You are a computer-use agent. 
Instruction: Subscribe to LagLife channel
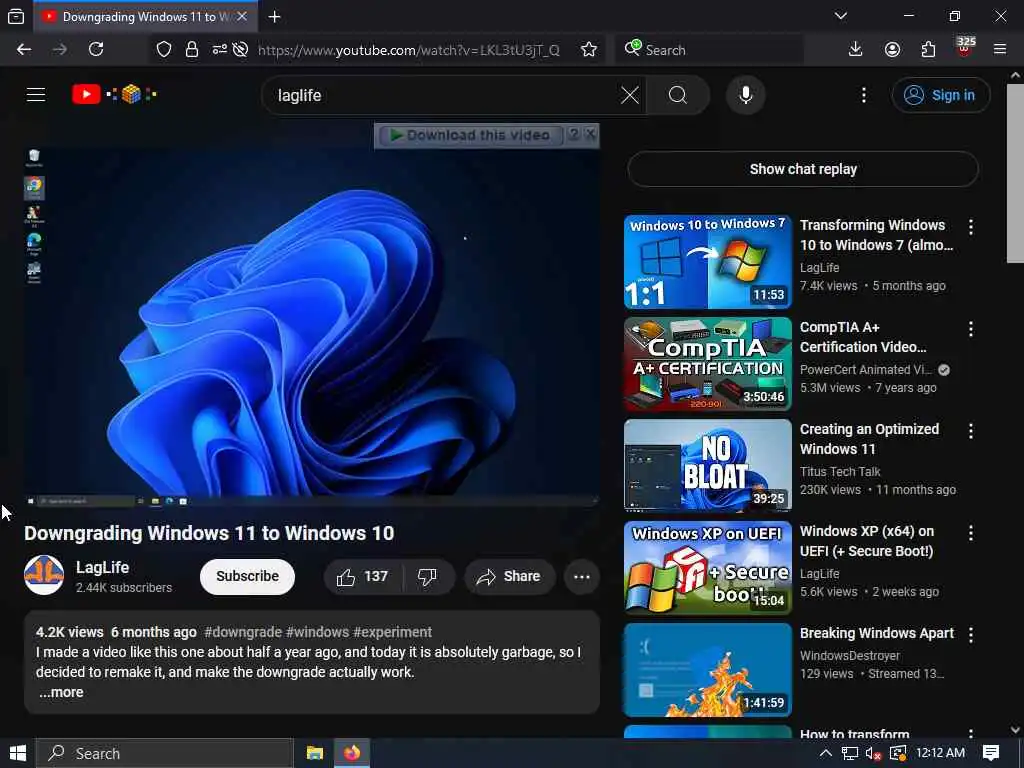[248, 577]
